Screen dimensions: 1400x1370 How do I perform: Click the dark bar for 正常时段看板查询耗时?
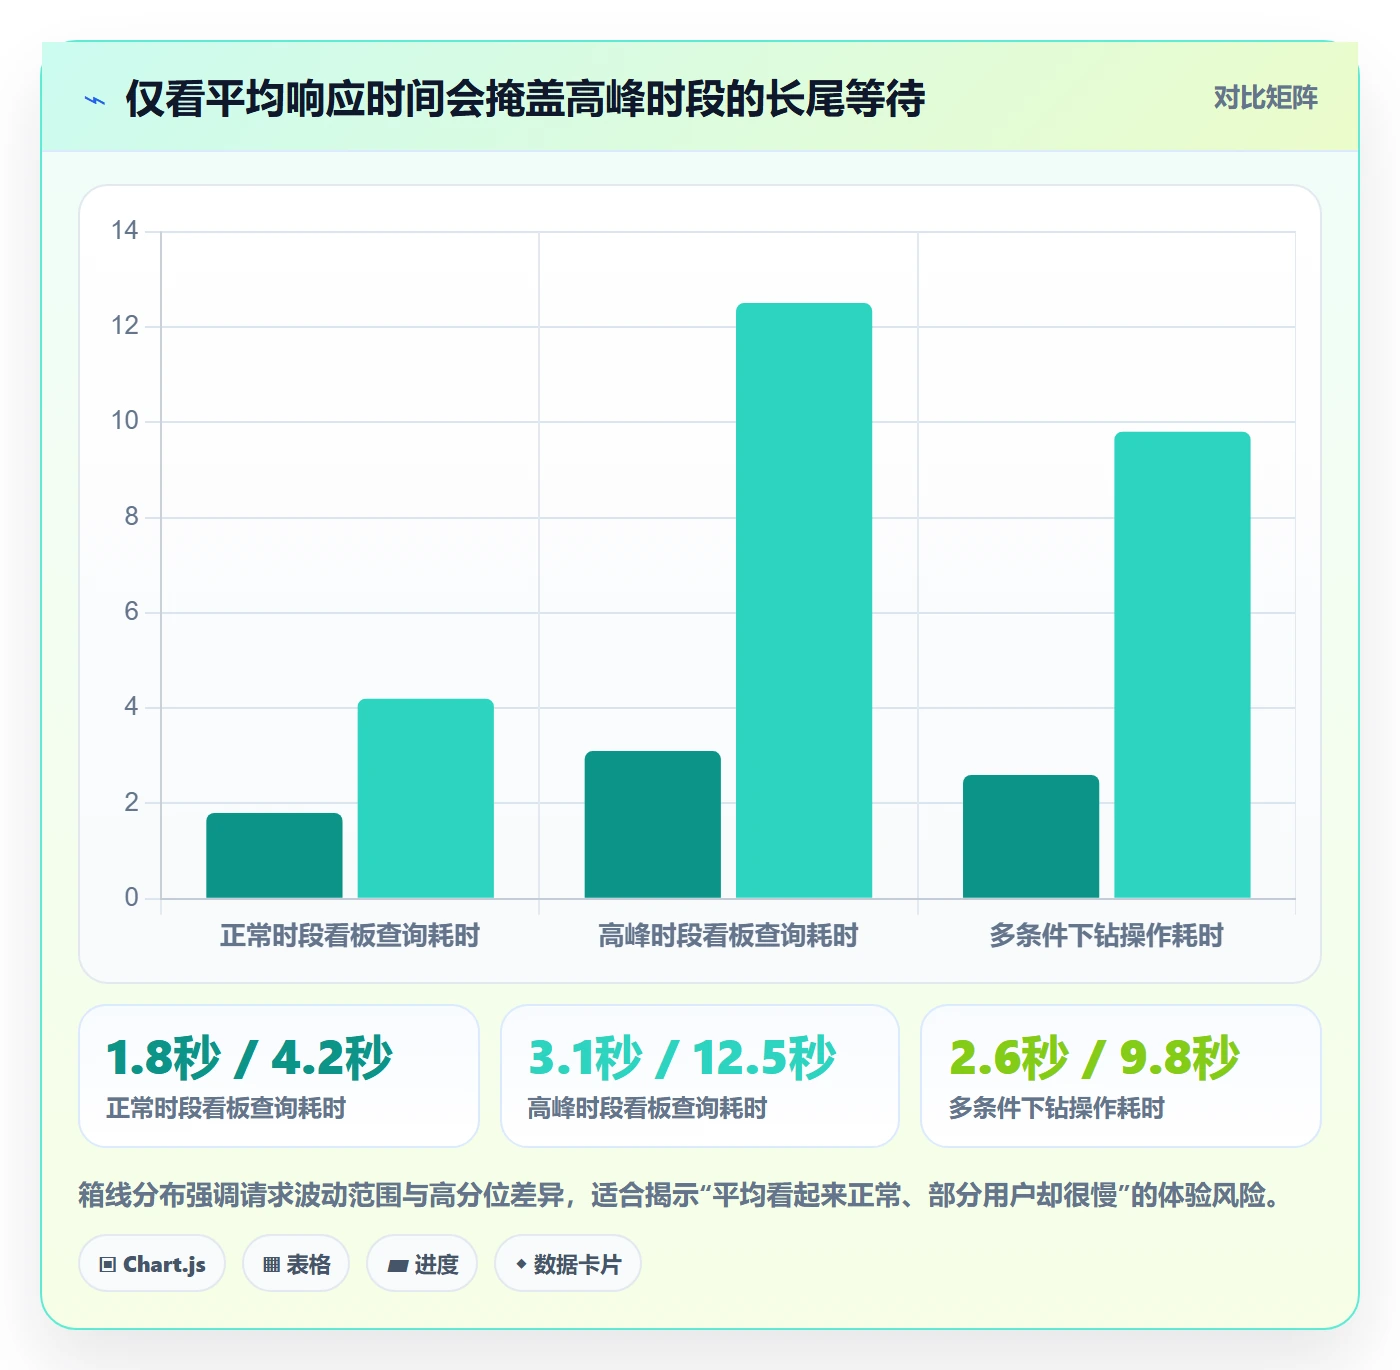[x=274, y=856]
